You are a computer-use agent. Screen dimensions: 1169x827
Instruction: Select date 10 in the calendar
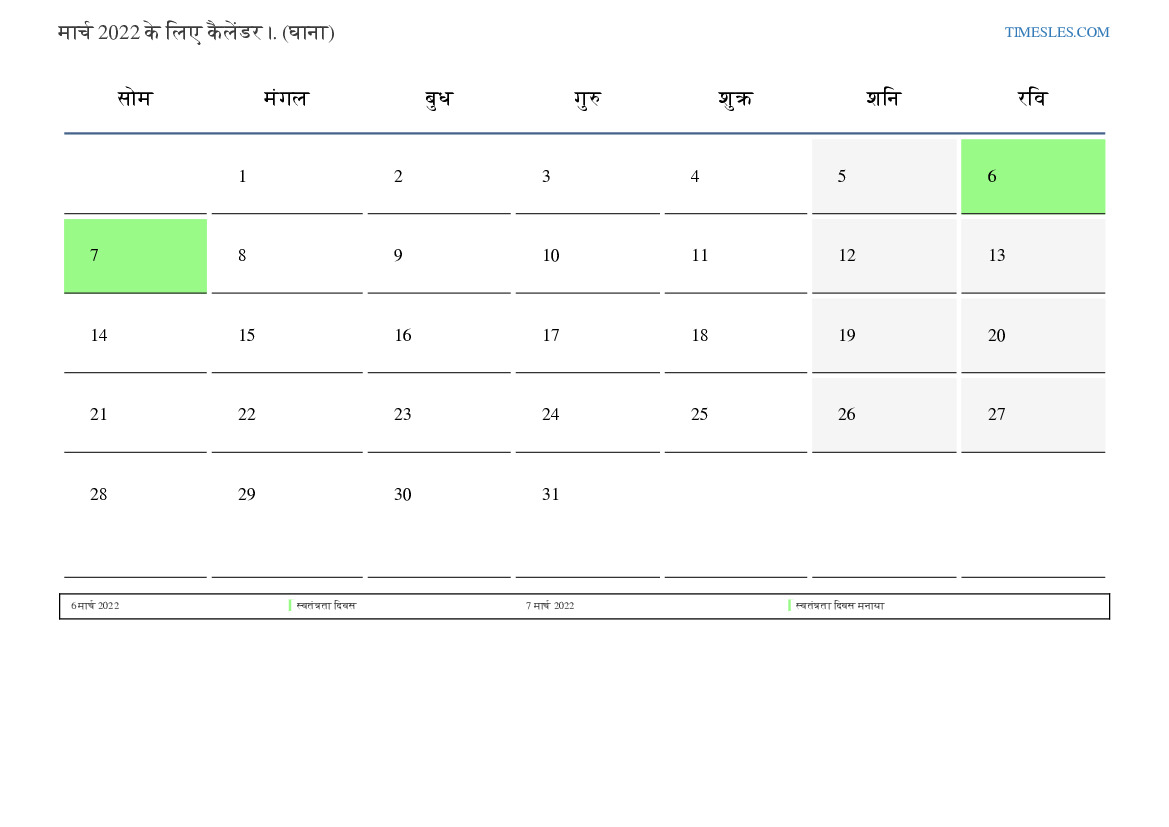click(587, 256)
